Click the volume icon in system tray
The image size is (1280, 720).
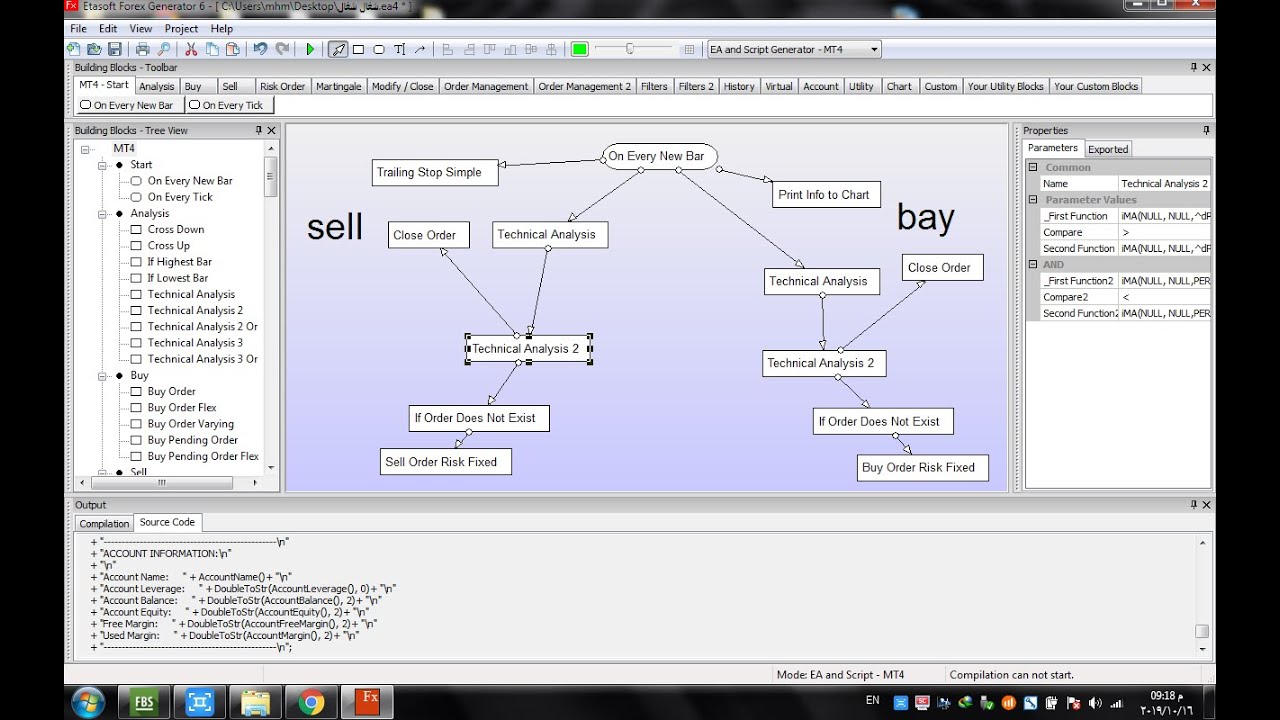click(1093, 703)
